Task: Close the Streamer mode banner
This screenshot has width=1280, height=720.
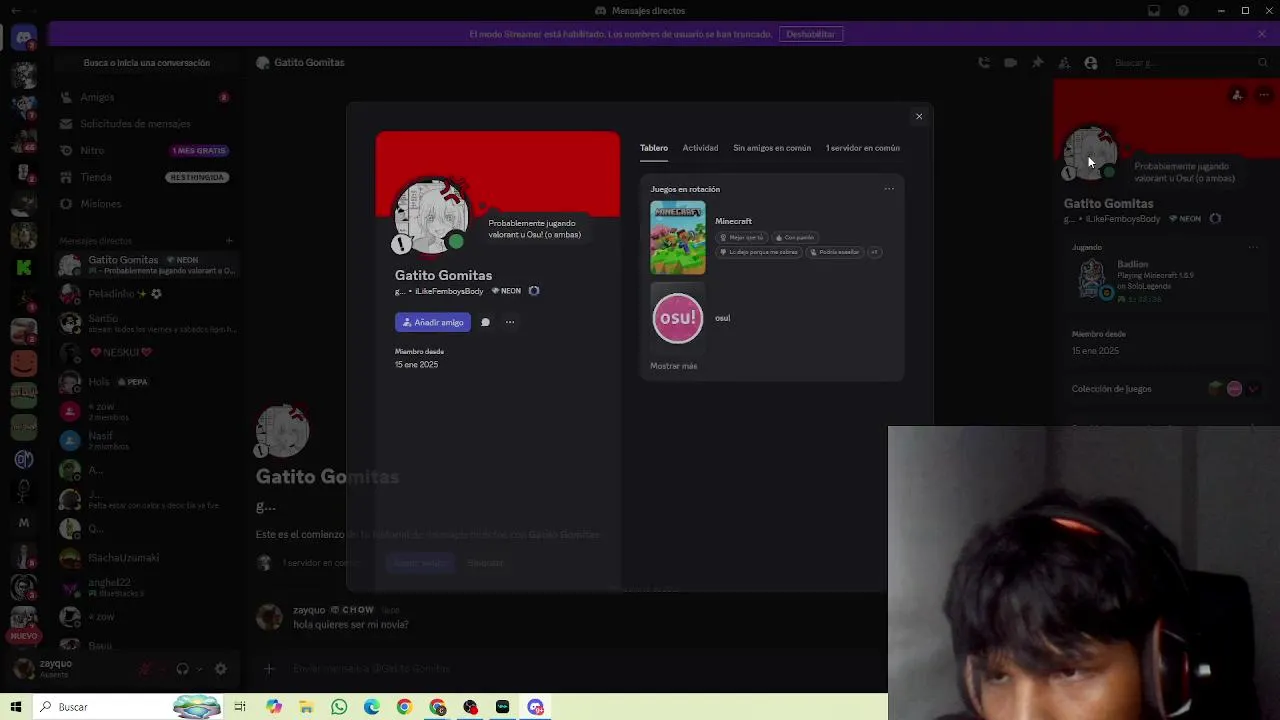Action: pyautogui.click(x=1262, y=34)
